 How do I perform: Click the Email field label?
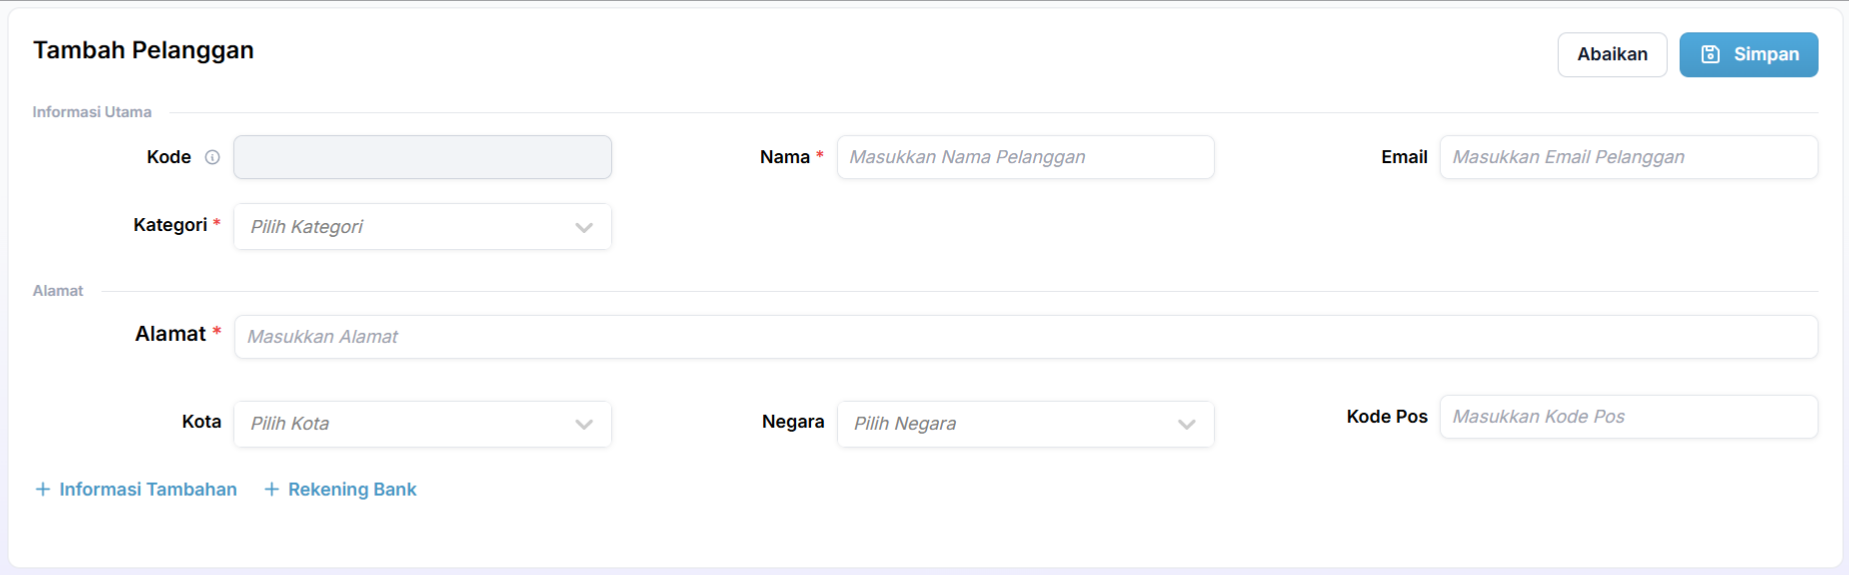(1404, 157)
